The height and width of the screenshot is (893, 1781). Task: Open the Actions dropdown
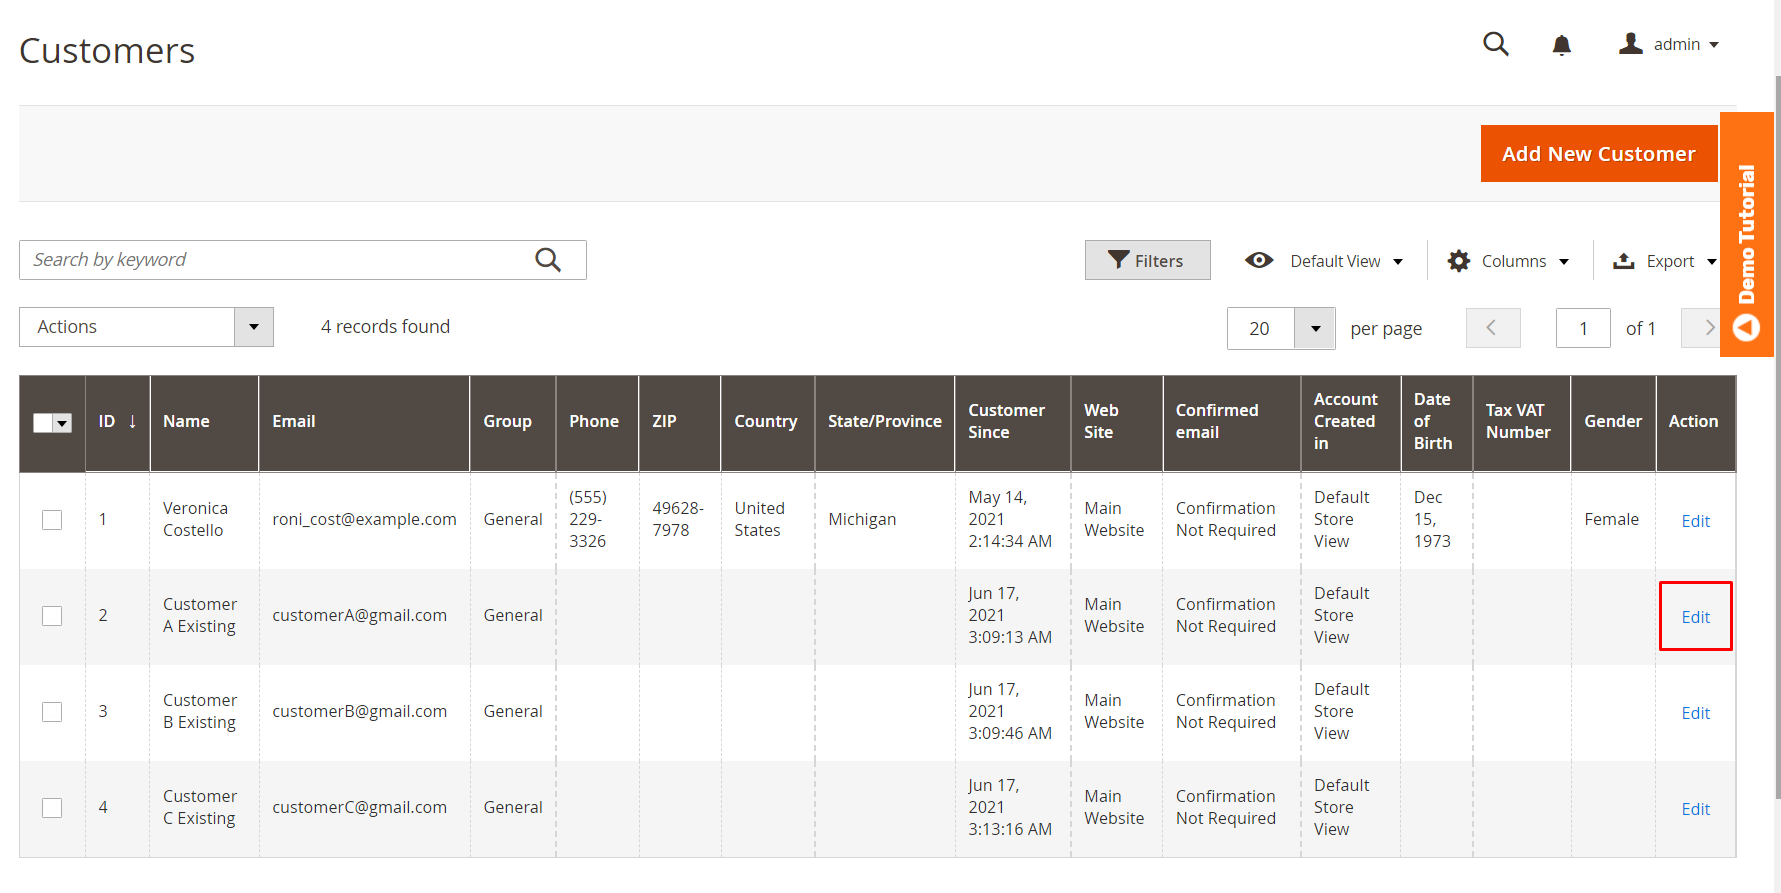(146, 327)
